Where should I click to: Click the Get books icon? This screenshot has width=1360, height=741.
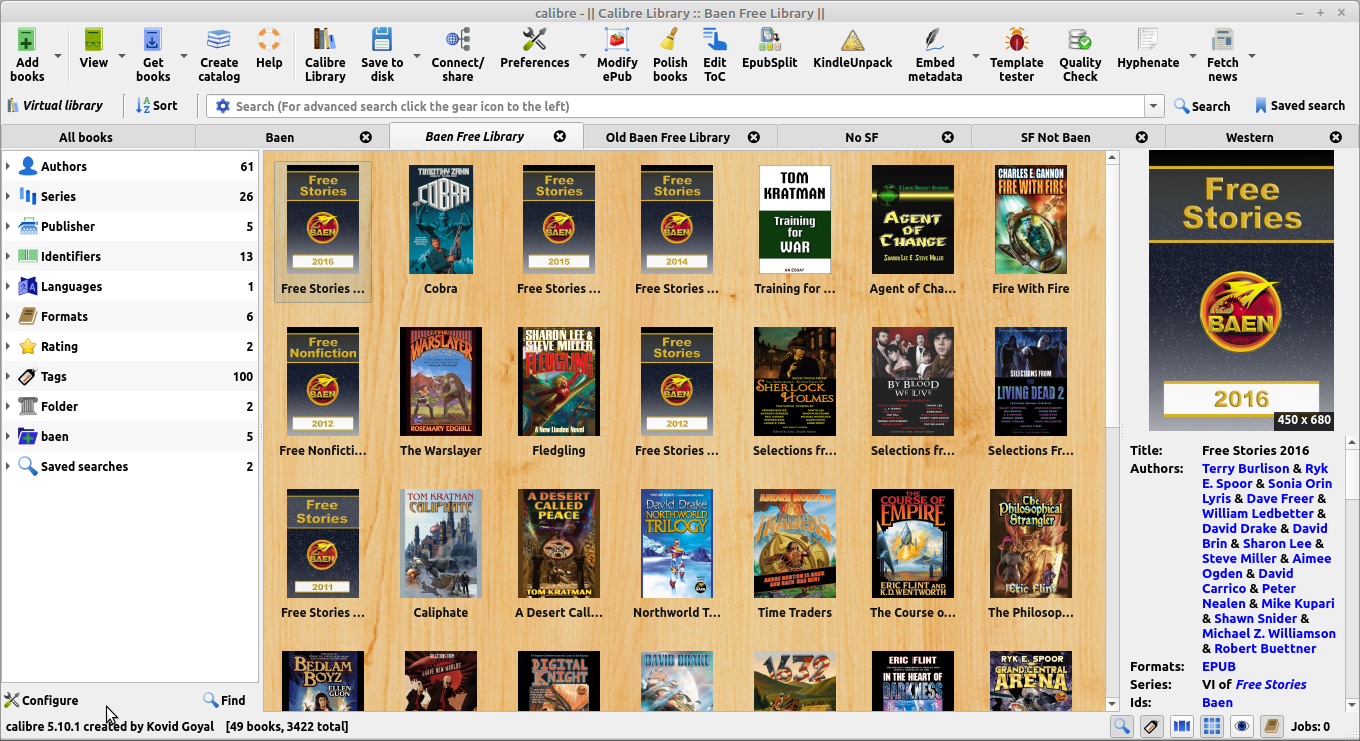(153, 40)
